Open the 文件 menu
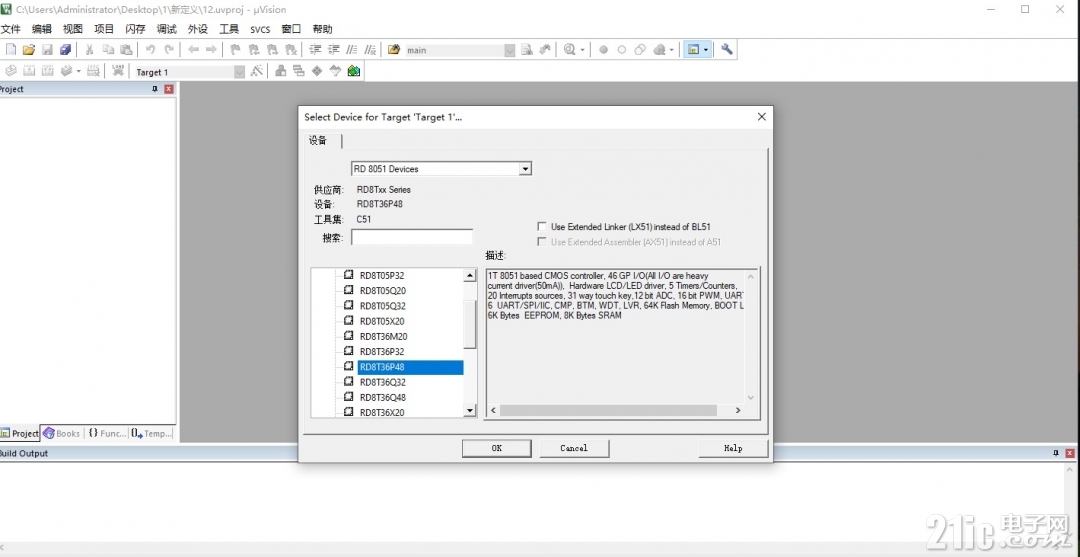1080x557 pixels. coord(10,29)
